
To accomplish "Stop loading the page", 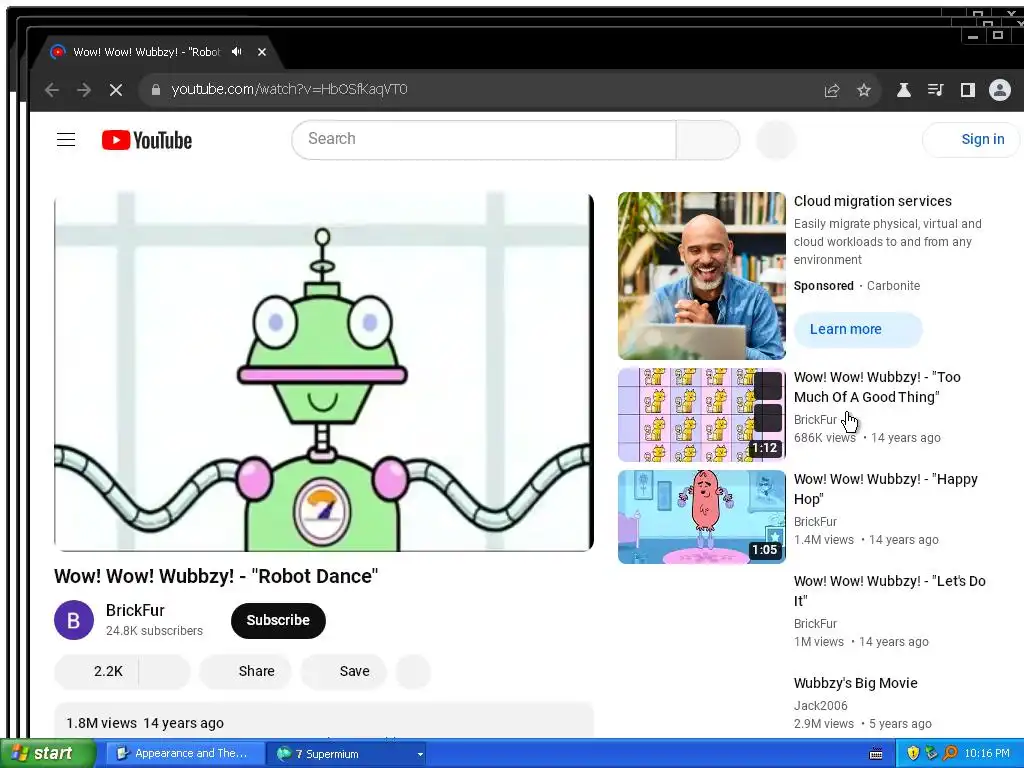I will click(x=116, y=90).
